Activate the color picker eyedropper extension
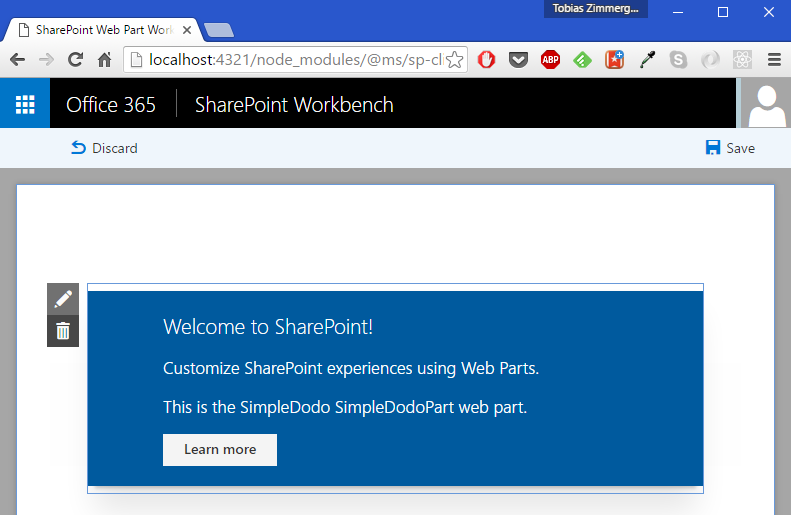This screenshot has height=515, width=791. tap(647, 60)
